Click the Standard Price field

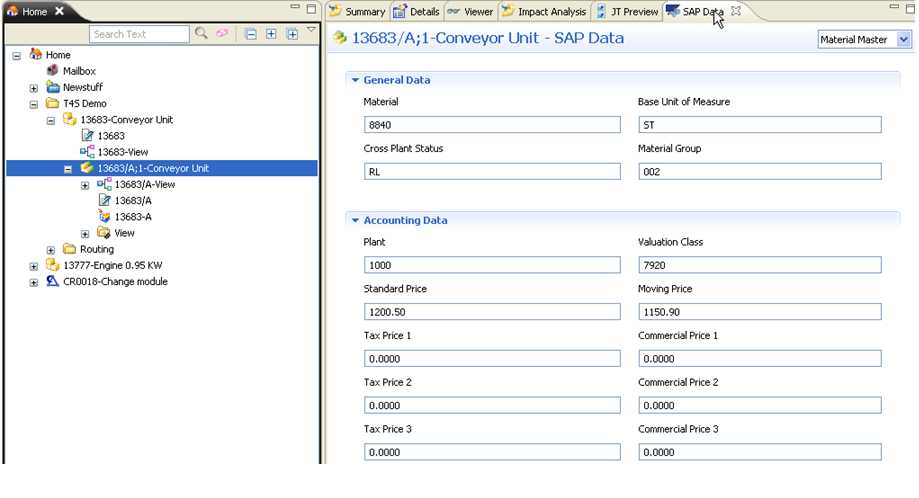492,312
